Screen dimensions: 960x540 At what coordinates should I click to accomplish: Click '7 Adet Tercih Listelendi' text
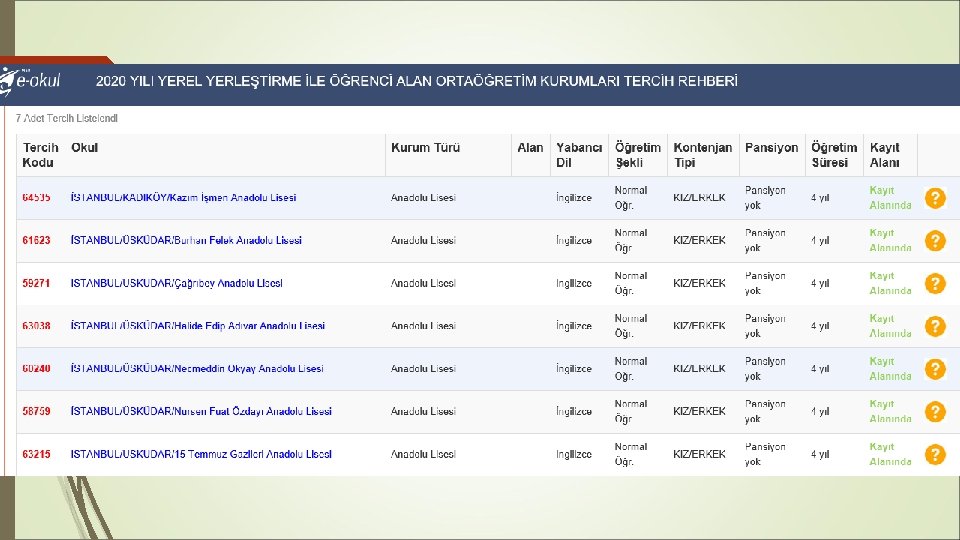pyautogui.click(x=67, y=118)
